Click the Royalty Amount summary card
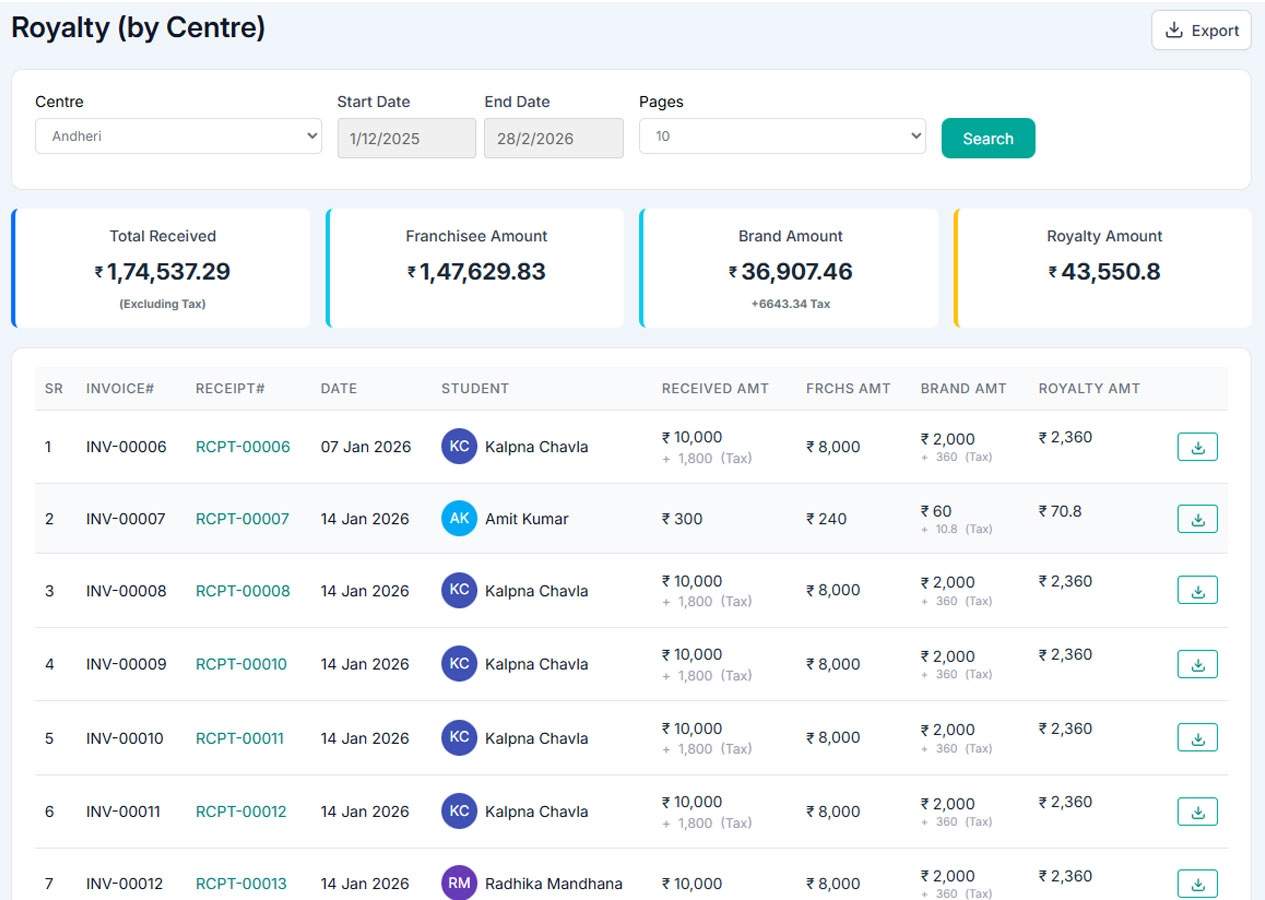The height and width of the screenshot is (900, 1265). [1104, 268]
